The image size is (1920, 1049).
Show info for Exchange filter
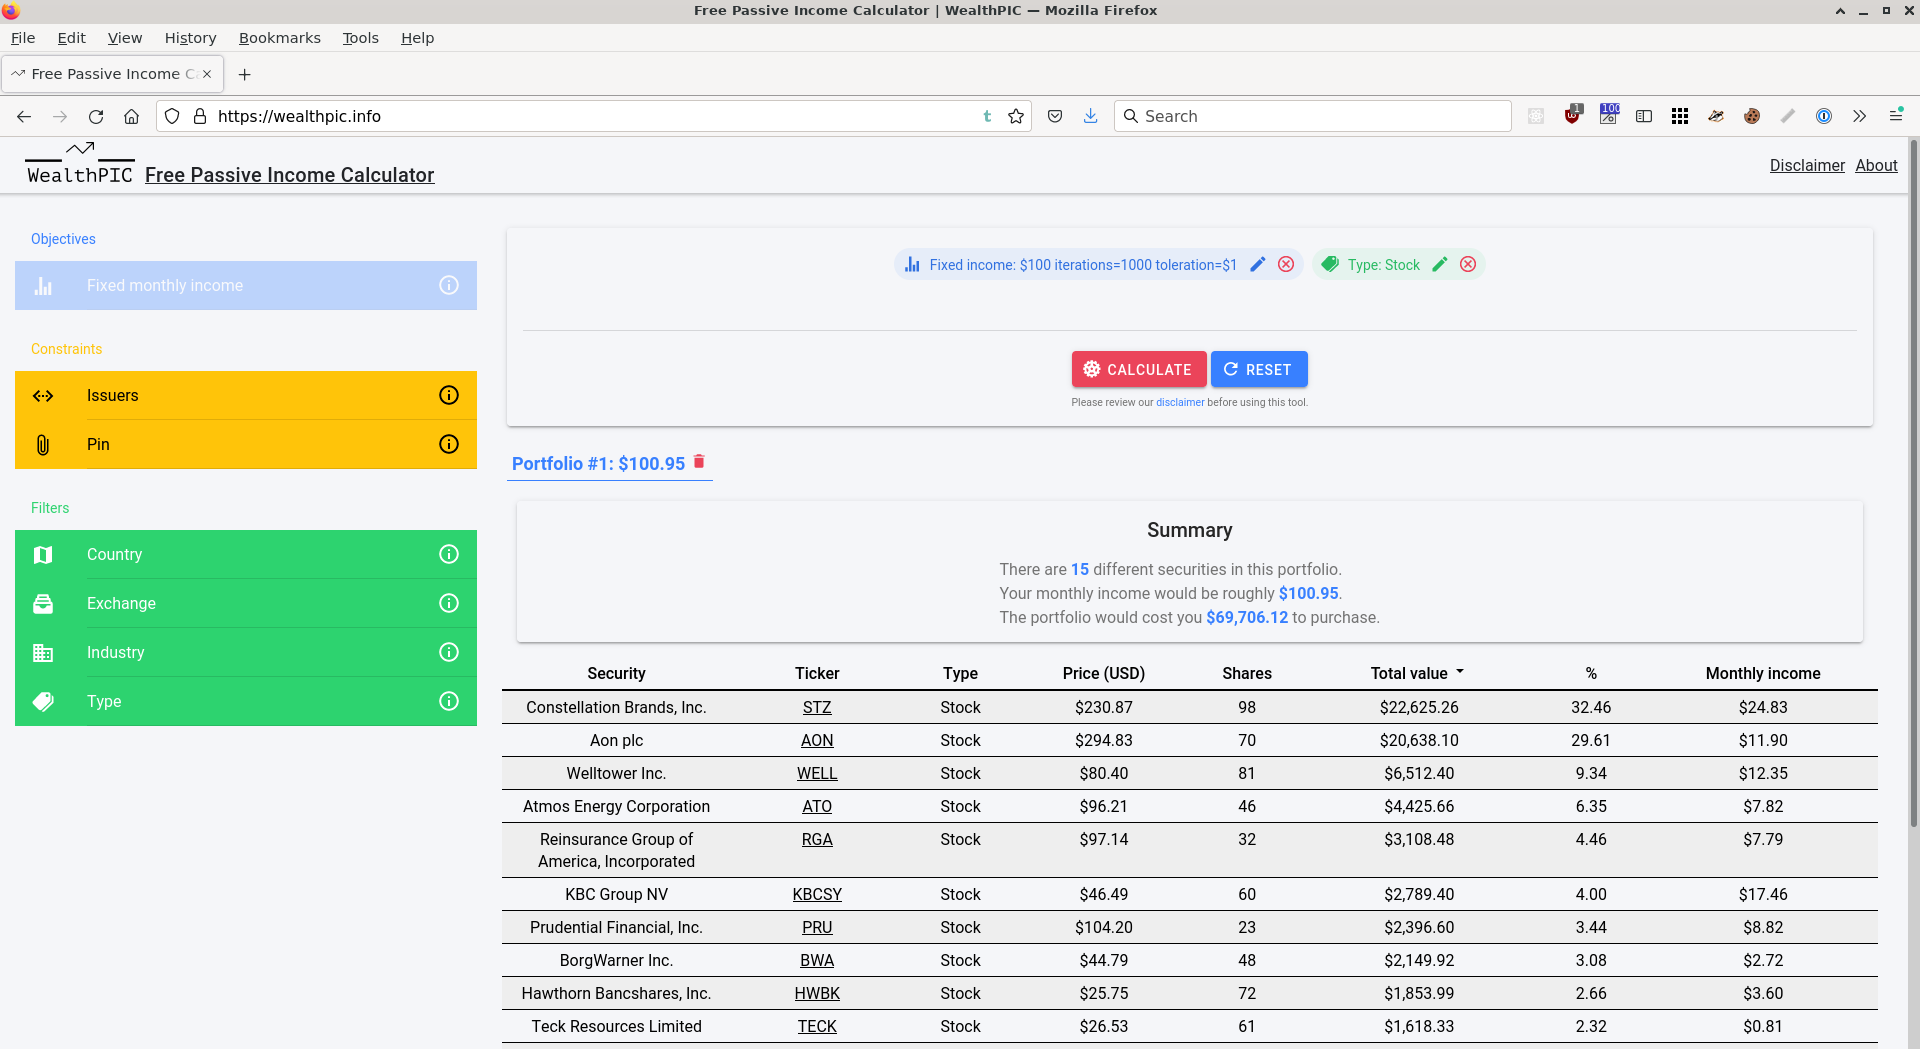449,603
